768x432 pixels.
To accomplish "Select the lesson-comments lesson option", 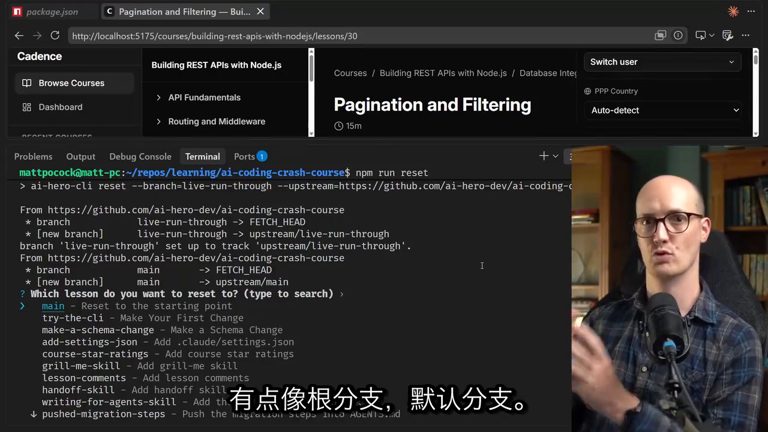I will (x=145, y=378).
